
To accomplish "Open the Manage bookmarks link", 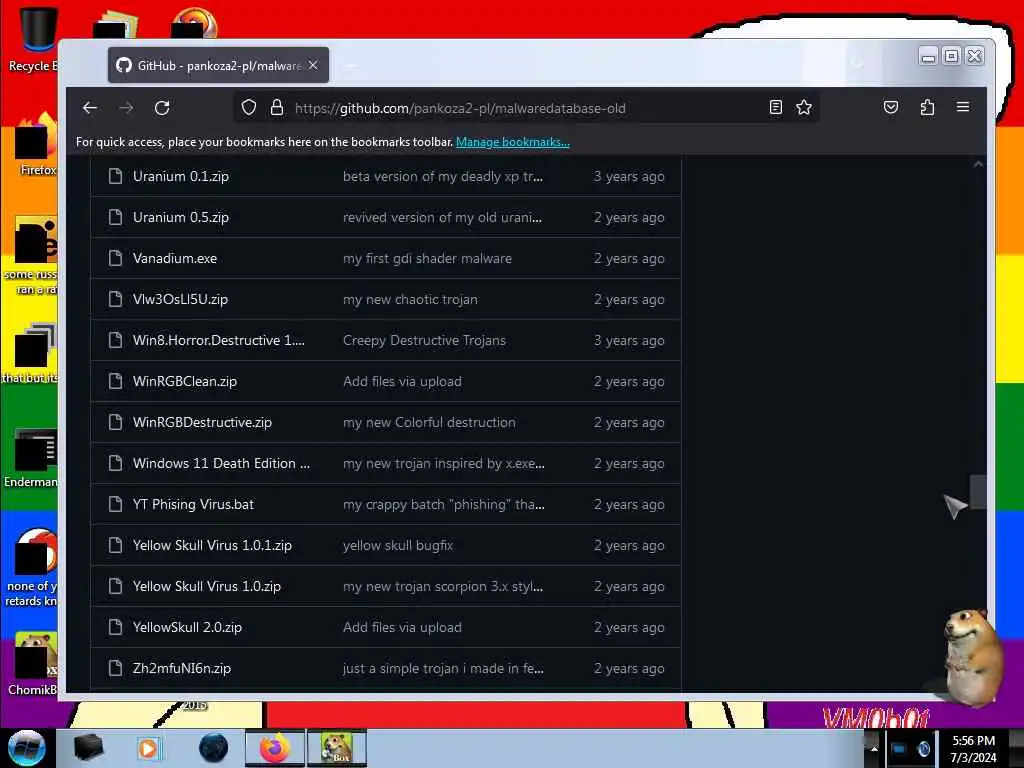I will (513, 142).
